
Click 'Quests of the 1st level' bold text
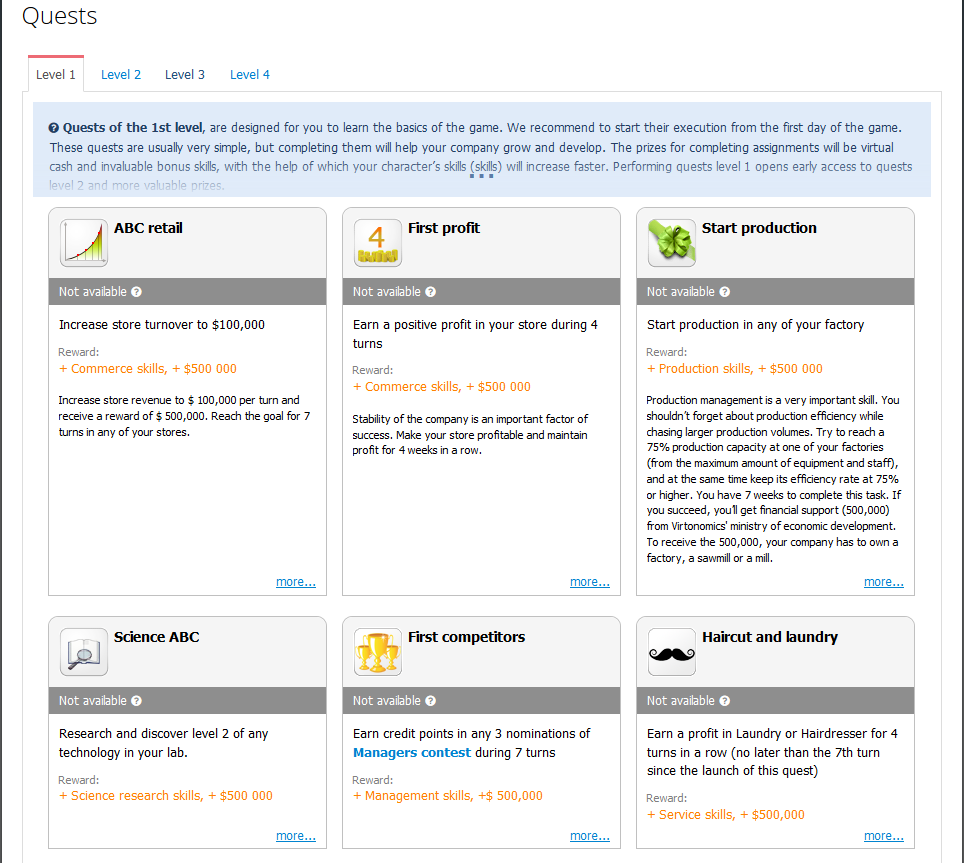(x=133, y=128)
